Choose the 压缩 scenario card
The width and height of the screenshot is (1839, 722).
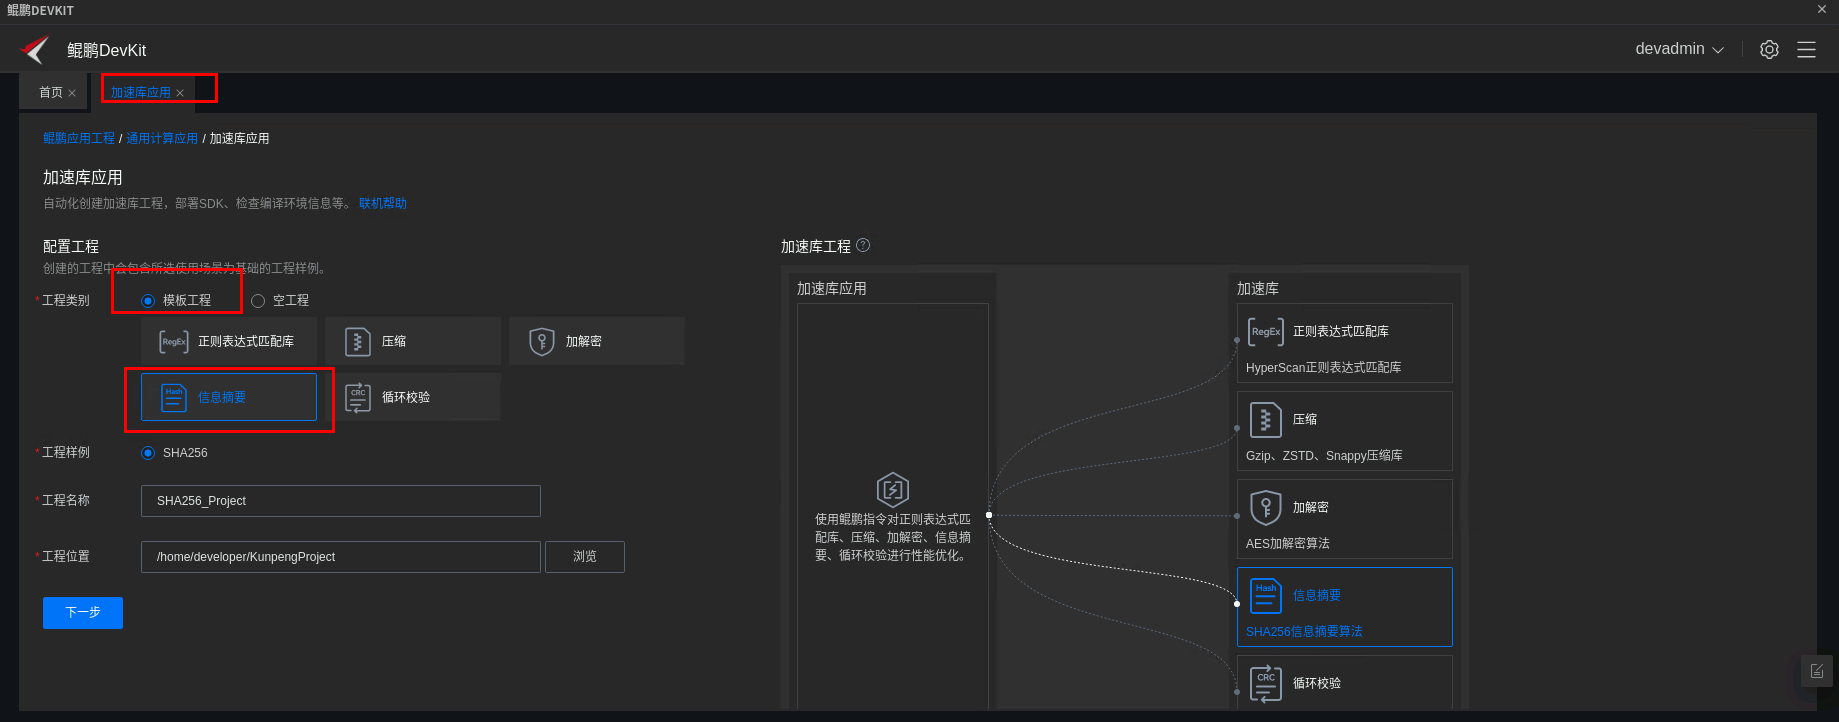[413, 341]
